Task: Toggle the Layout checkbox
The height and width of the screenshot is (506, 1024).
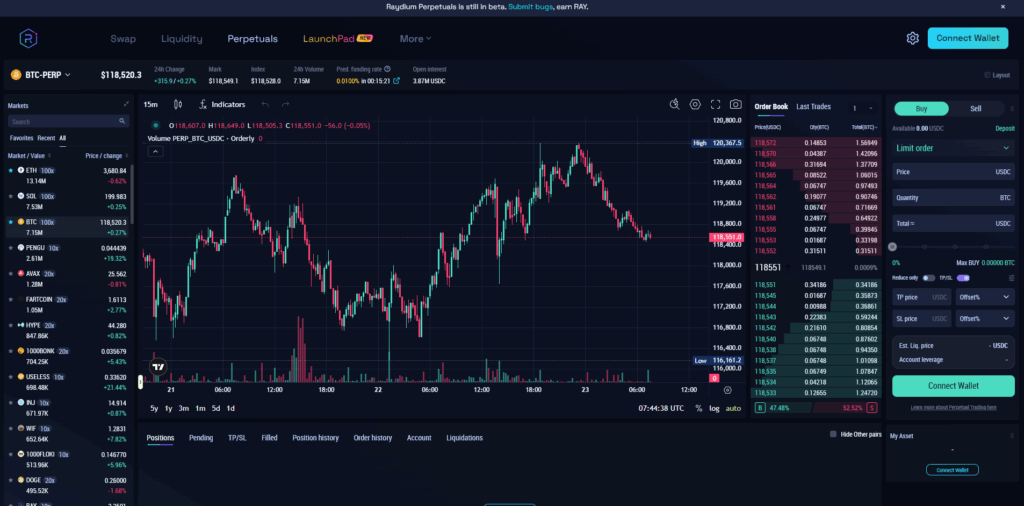Action: tap(987, 75)
